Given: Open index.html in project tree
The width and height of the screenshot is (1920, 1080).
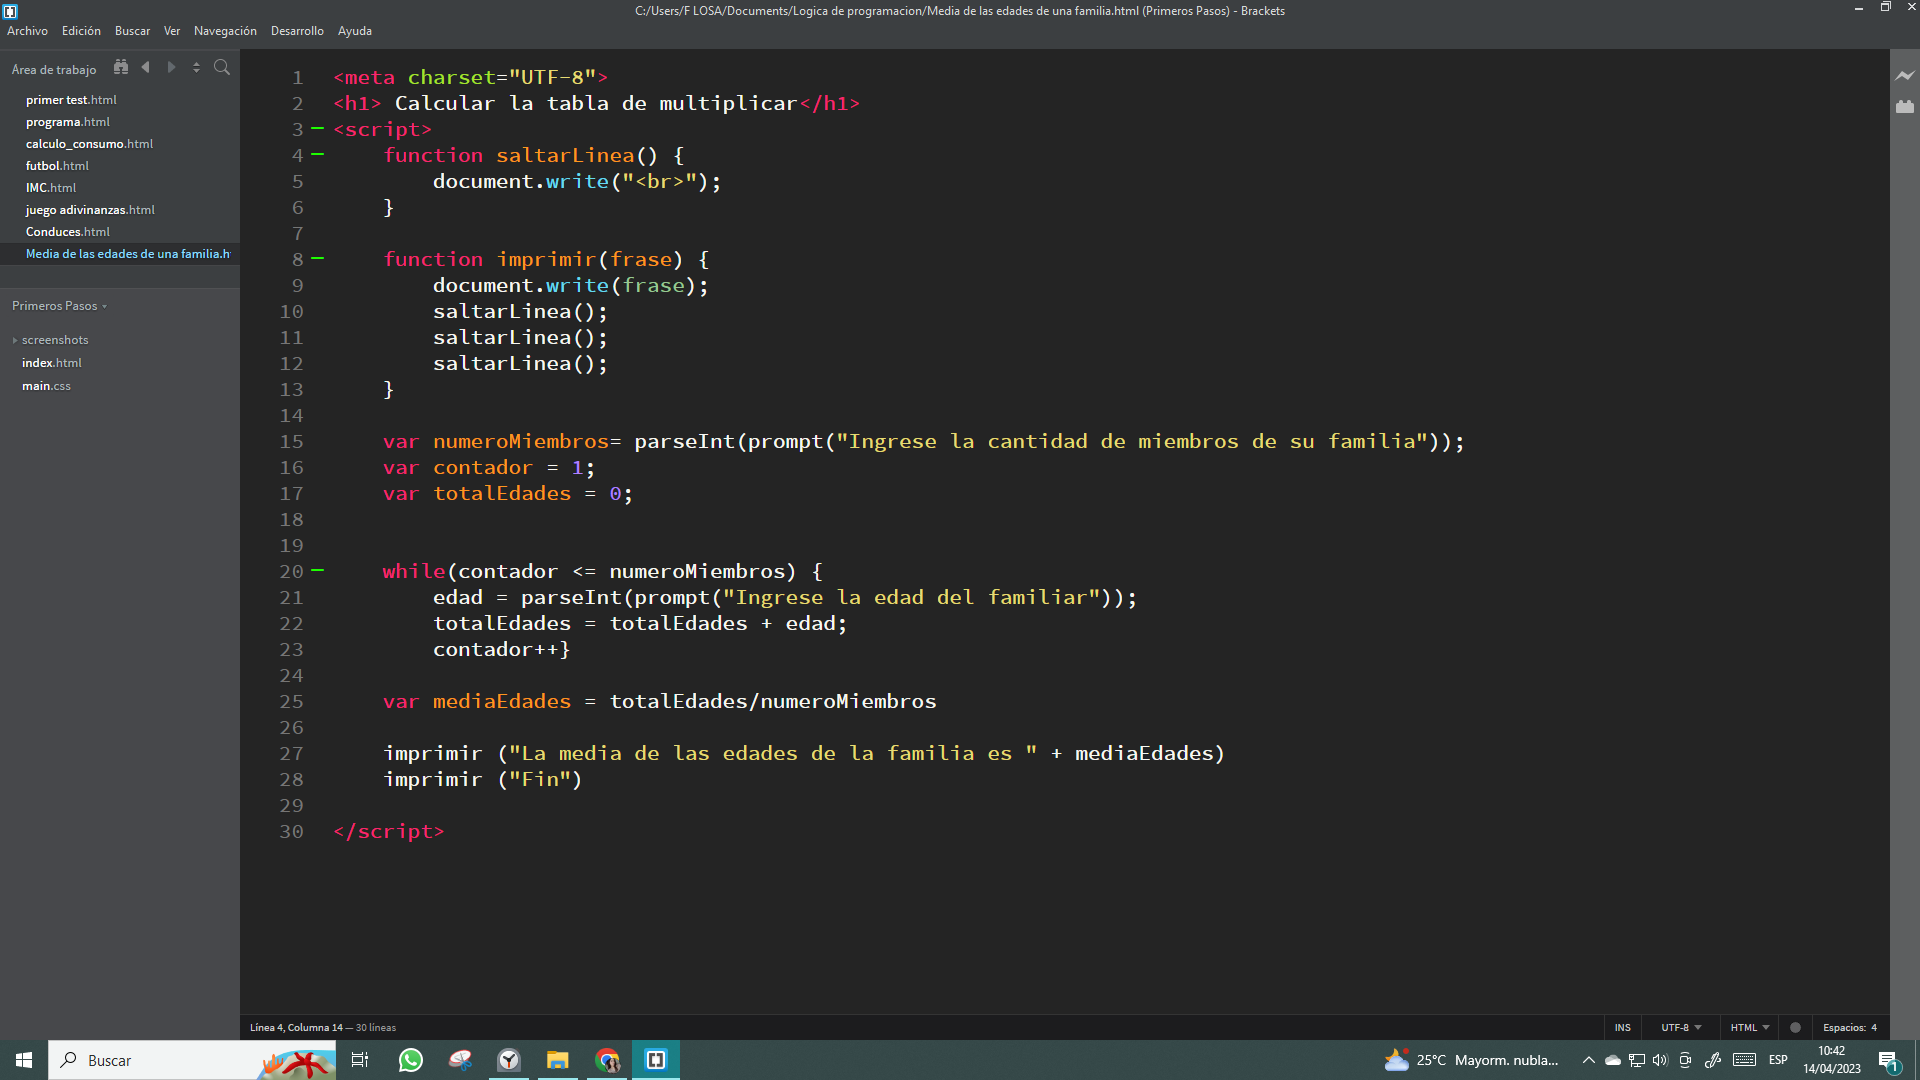Looking at the screenshot, I should point(52,363).
